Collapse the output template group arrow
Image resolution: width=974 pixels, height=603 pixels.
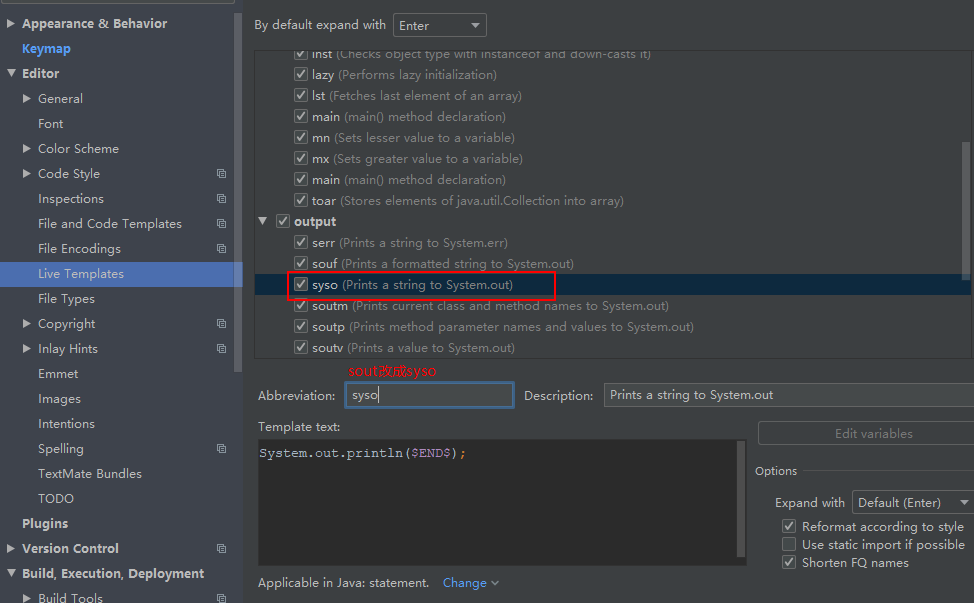(x=263, y=221)
